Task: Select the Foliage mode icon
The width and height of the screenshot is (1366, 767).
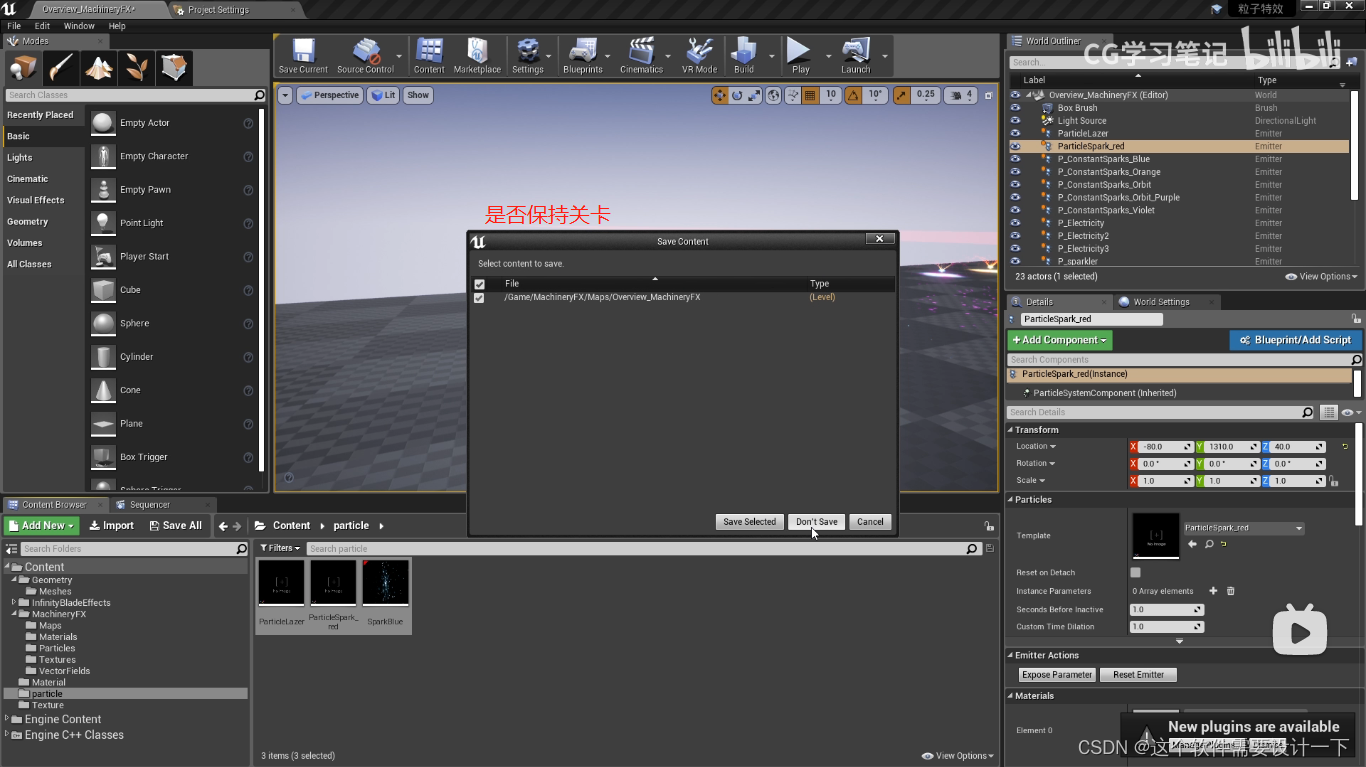Action: click(x=137, y=68)
